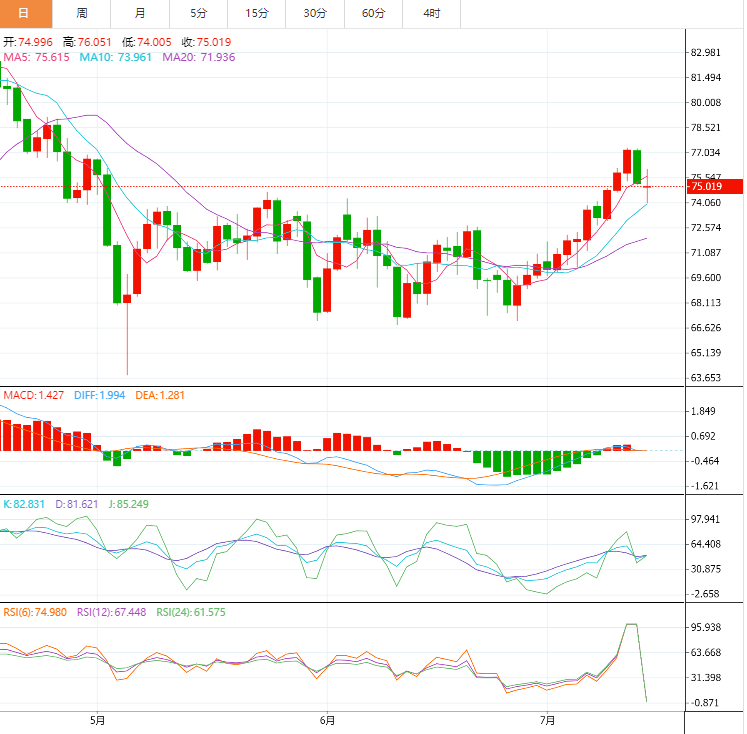Switch to the 4时 timeframe tab
Image resolution: width=747 pixels, height=734 pixels.
pos(431,13)
